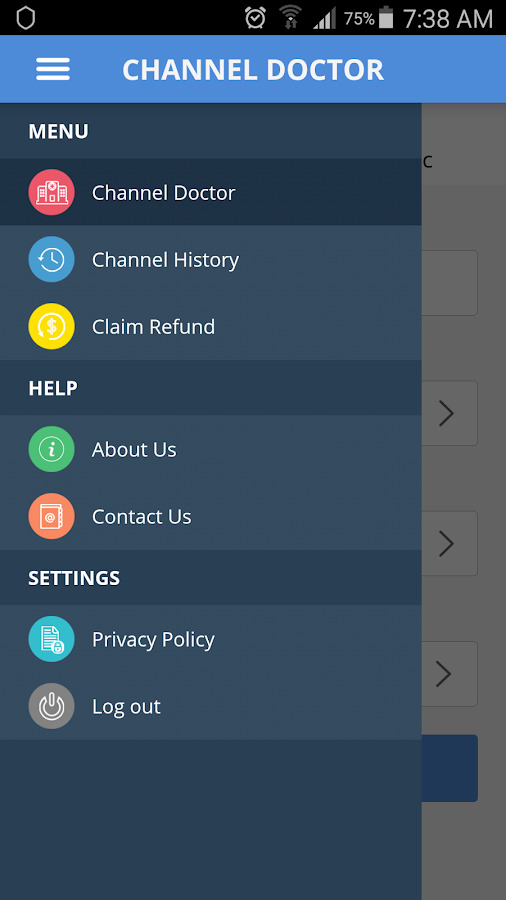Screen dimensions: 506x900
Task: Click the yellow Claim Refund dollar icon
Action: point(52,327)
